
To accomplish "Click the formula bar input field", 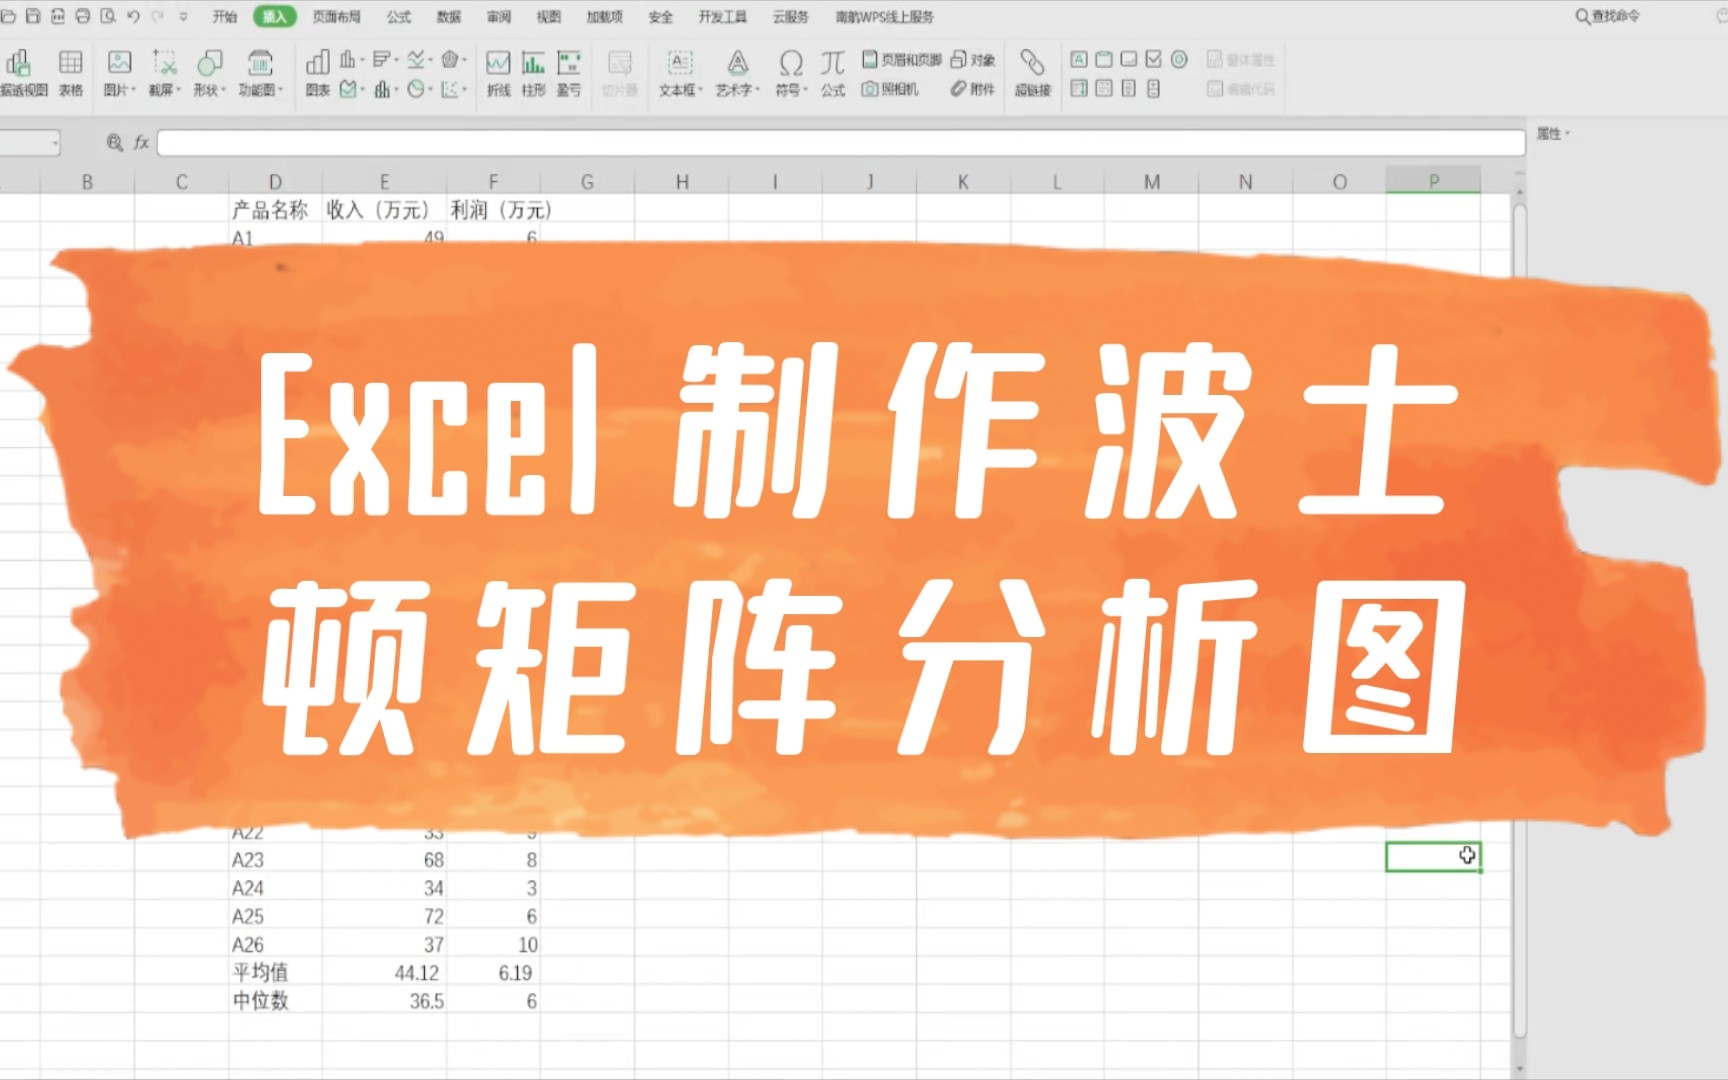I will 841,143.
